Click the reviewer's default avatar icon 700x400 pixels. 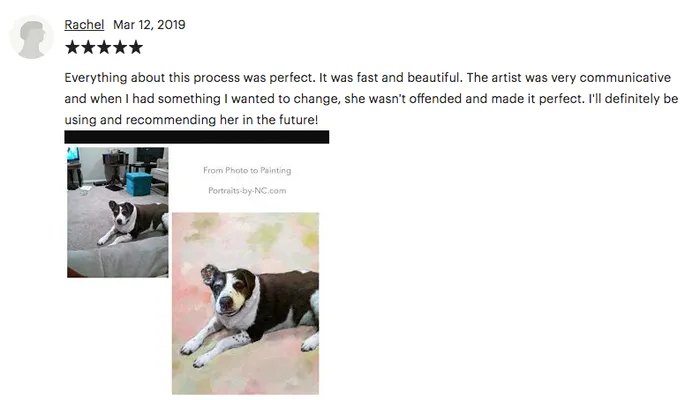pos(31,37)
